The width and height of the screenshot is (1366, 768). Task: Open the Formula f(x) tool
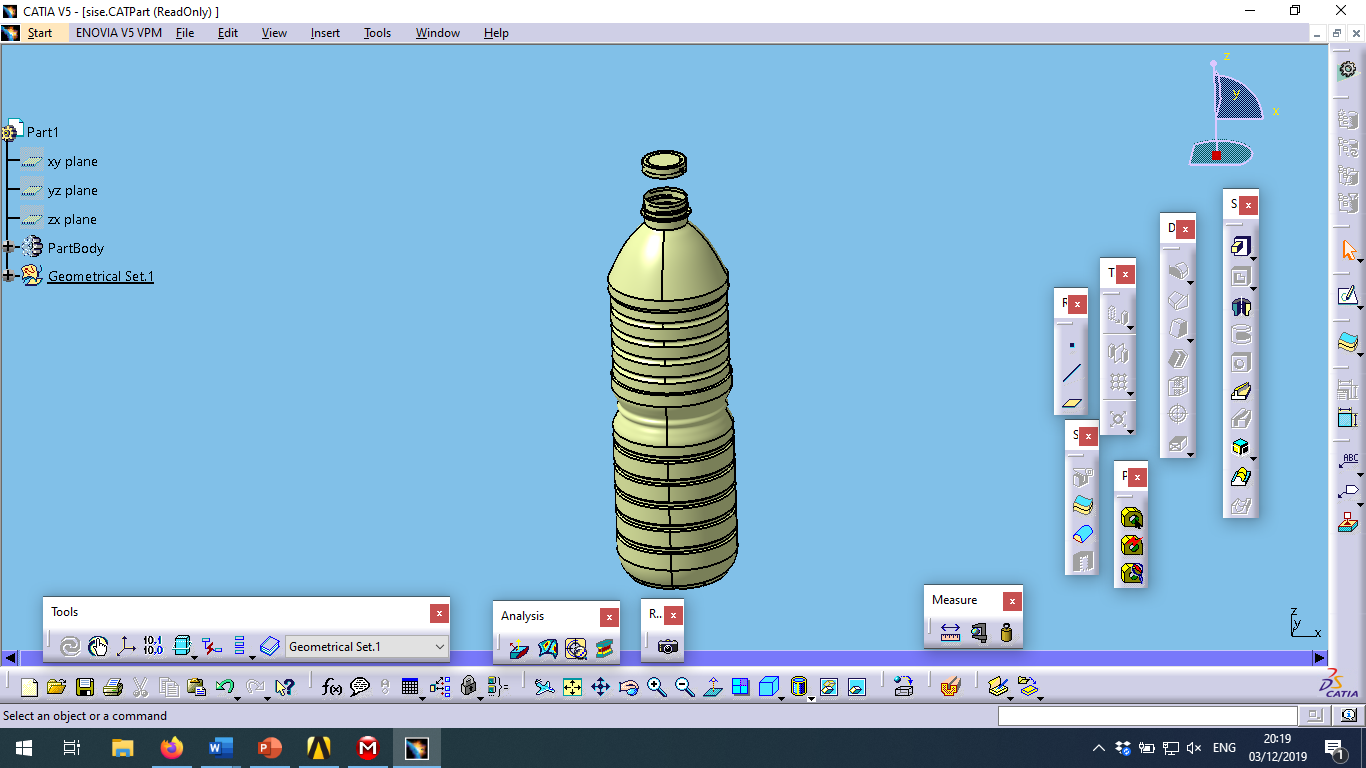click(x=332, y=687)
